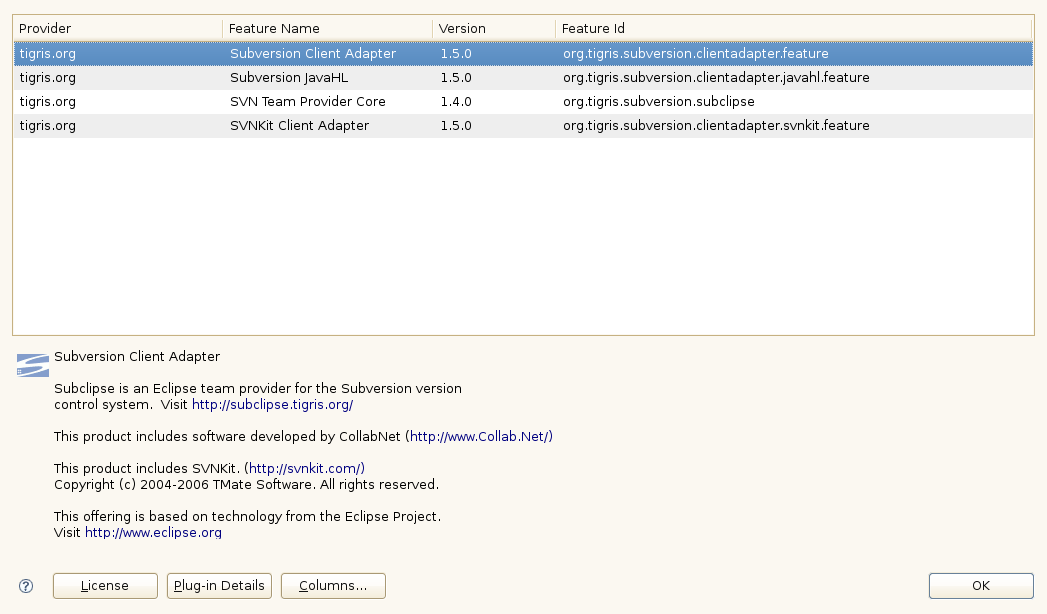Click the Subversion Client Adapter feature logo
1047x614 pixels.
pos(33,365)
